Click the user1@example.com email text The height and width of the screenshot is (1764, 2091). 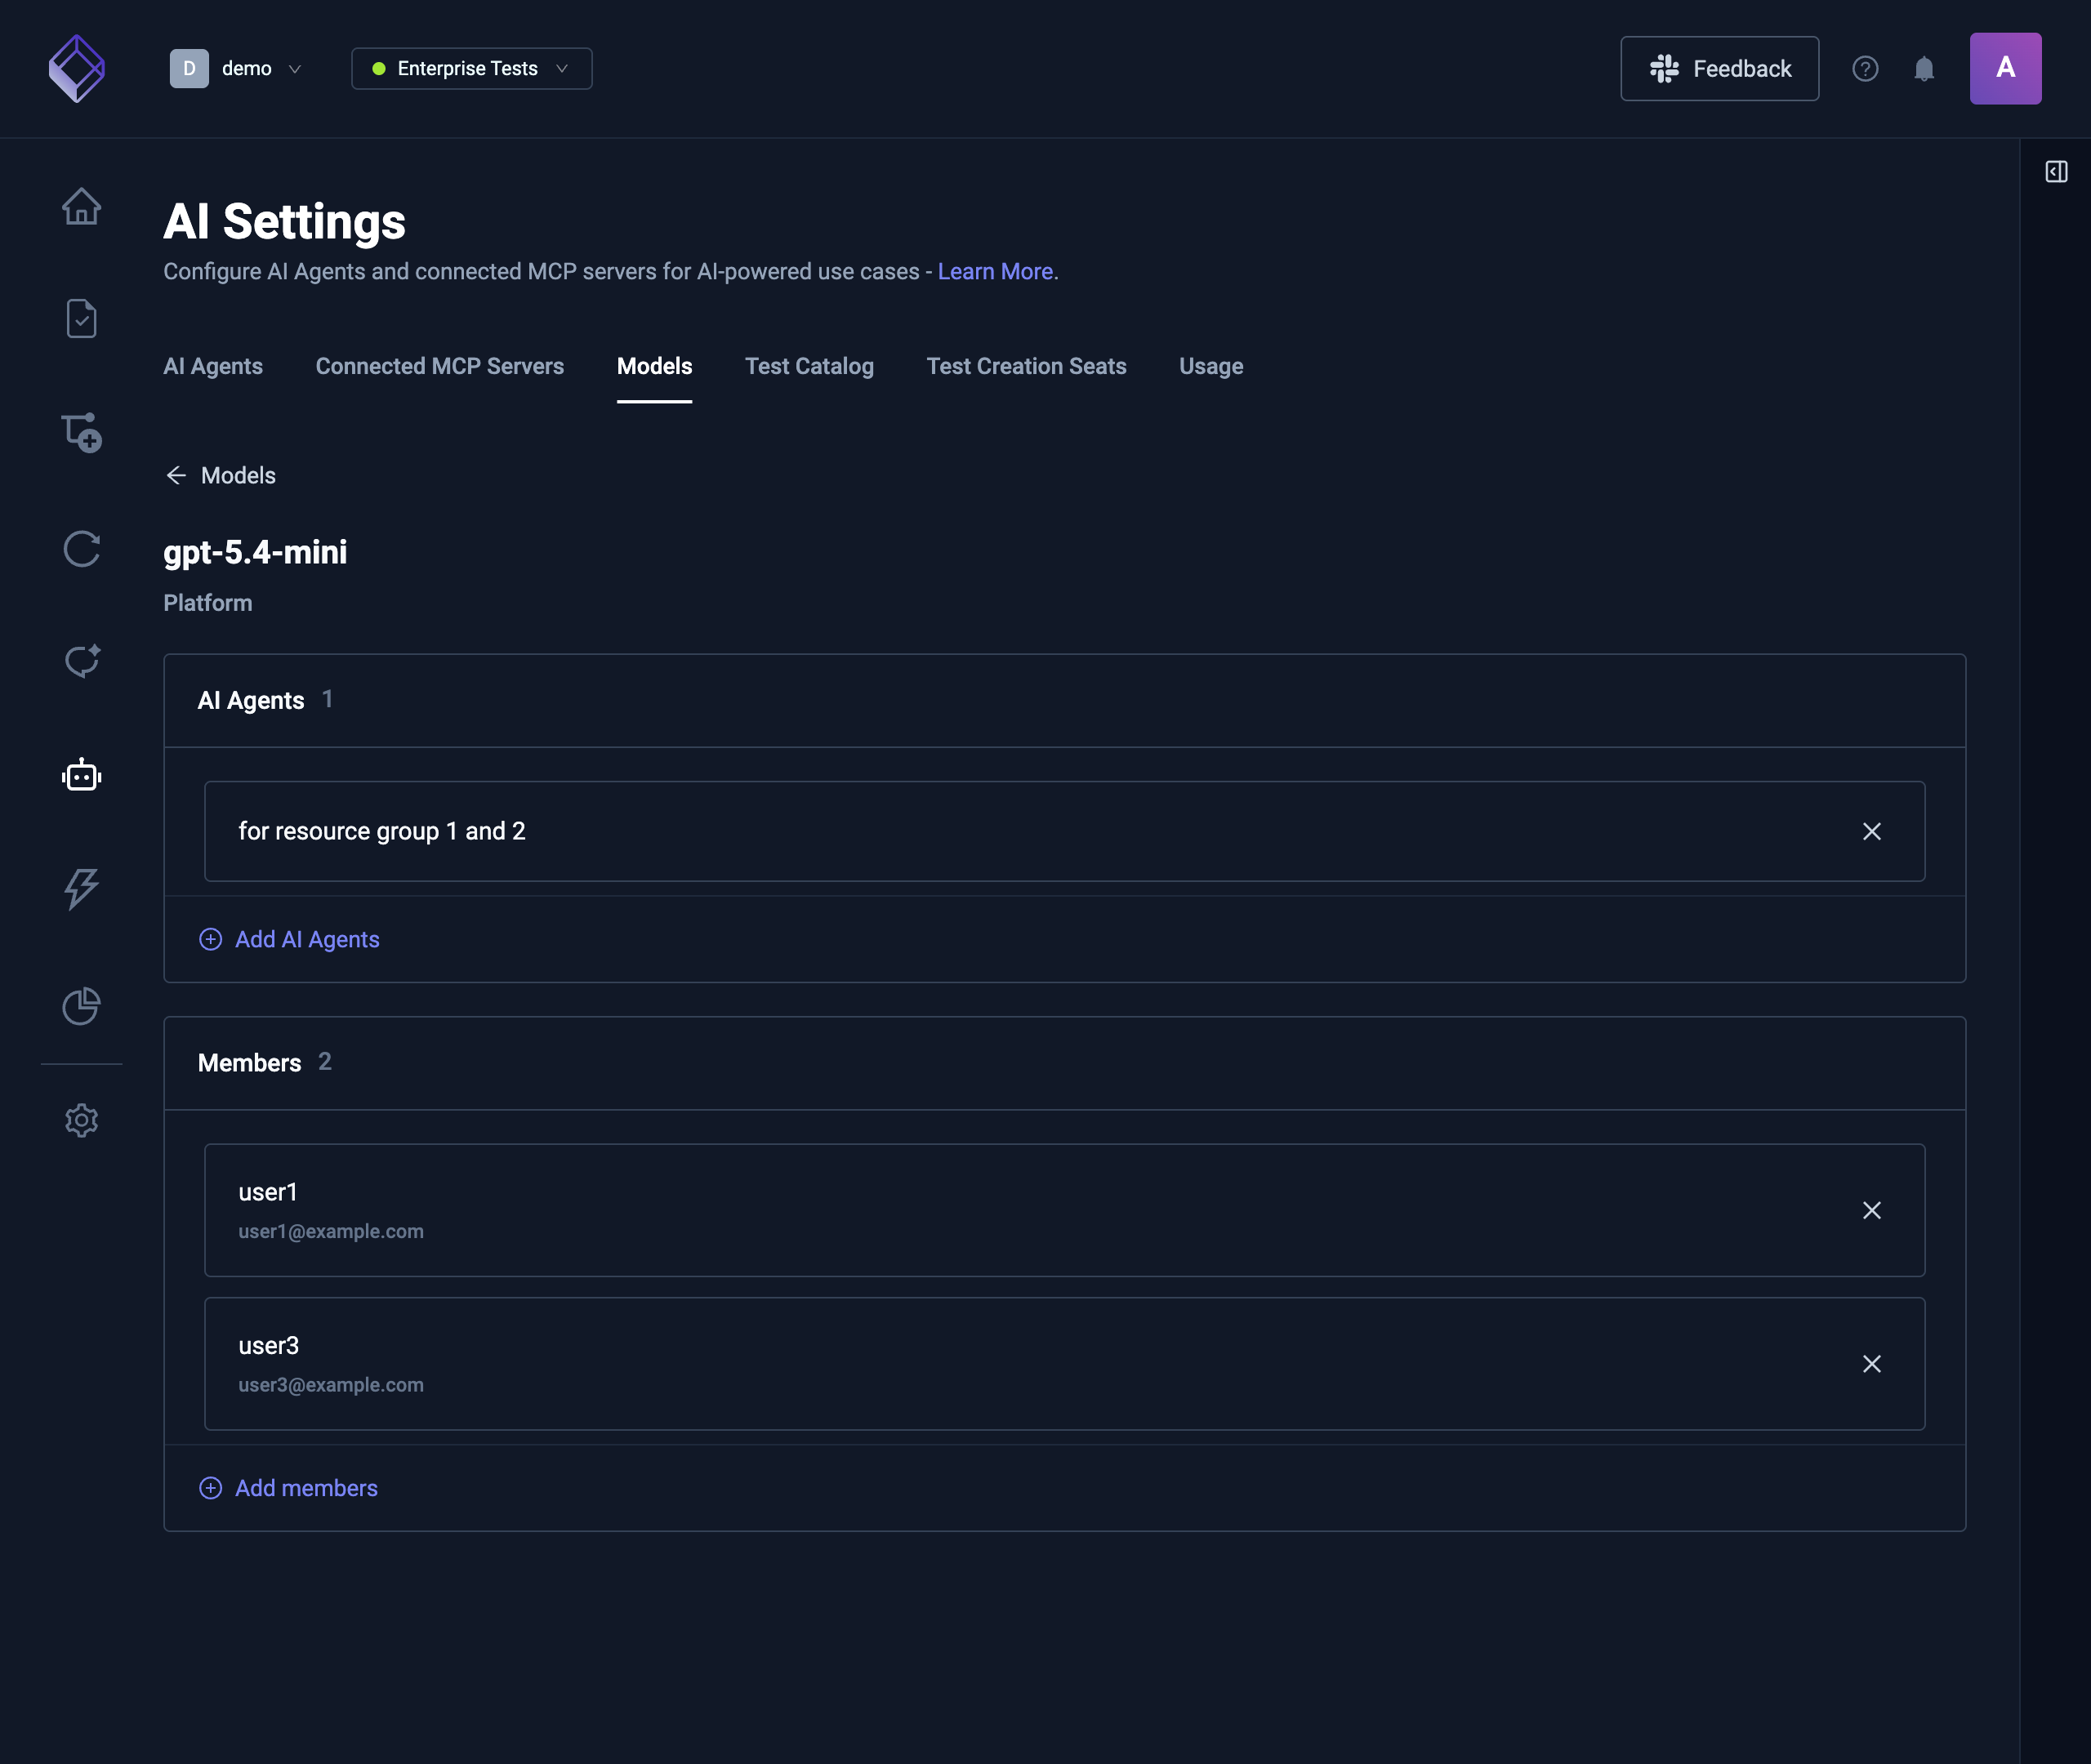(331, 1232)
